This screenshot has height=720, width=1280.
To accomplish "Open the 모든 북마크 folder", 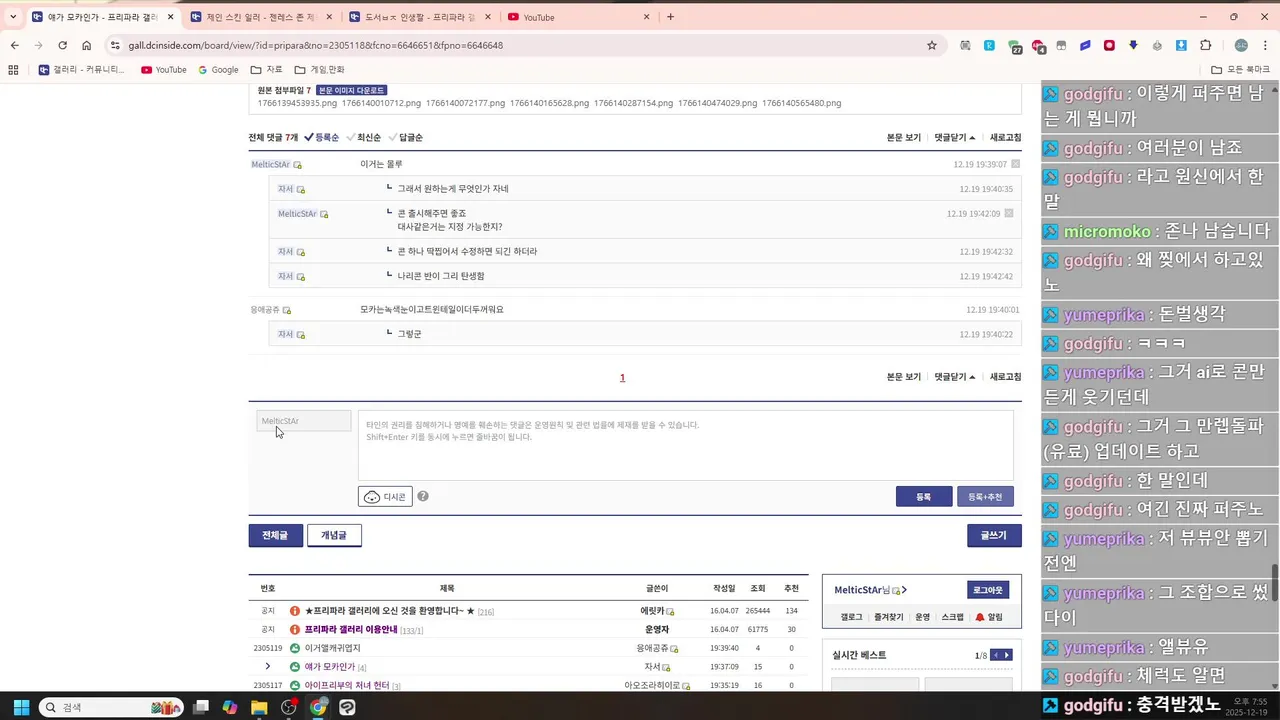I will pos(1240,70).
